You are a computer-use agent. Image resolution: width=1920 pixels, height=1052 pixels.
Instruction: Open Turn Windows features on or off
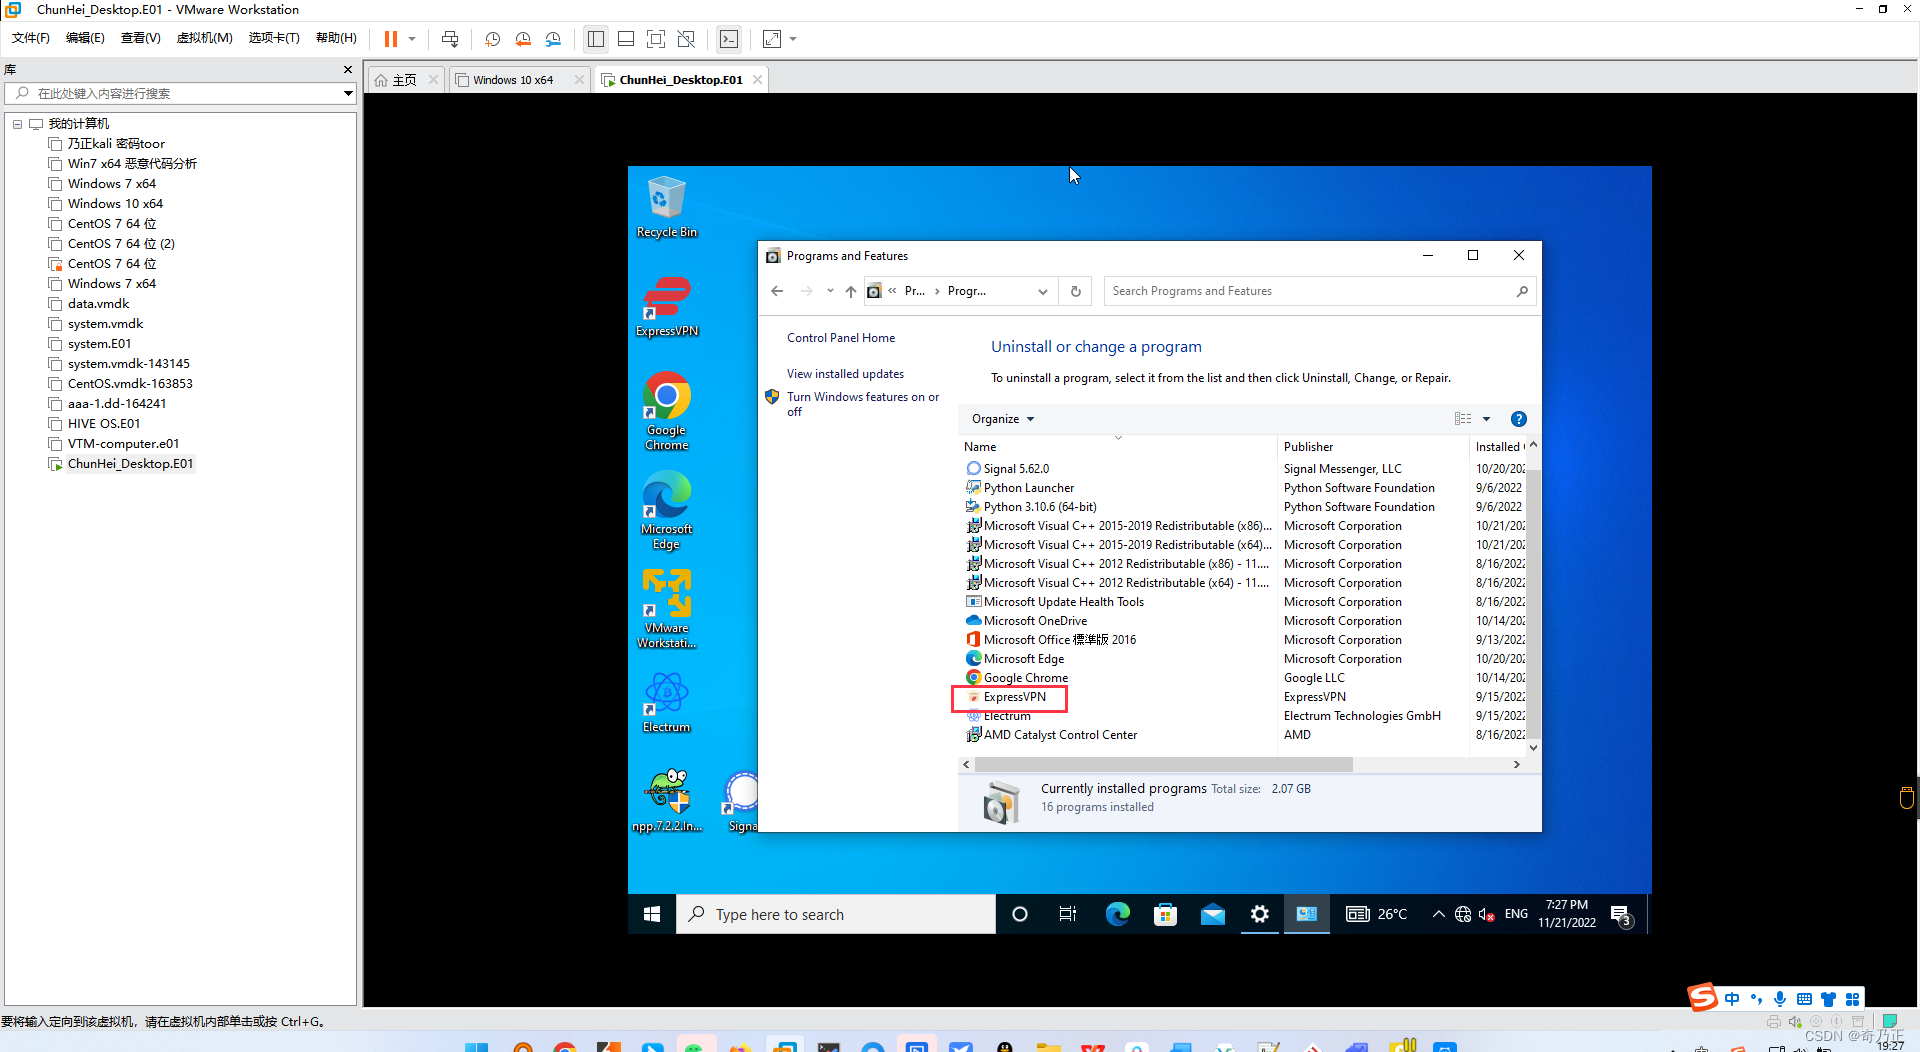click(x=863, y=404)
